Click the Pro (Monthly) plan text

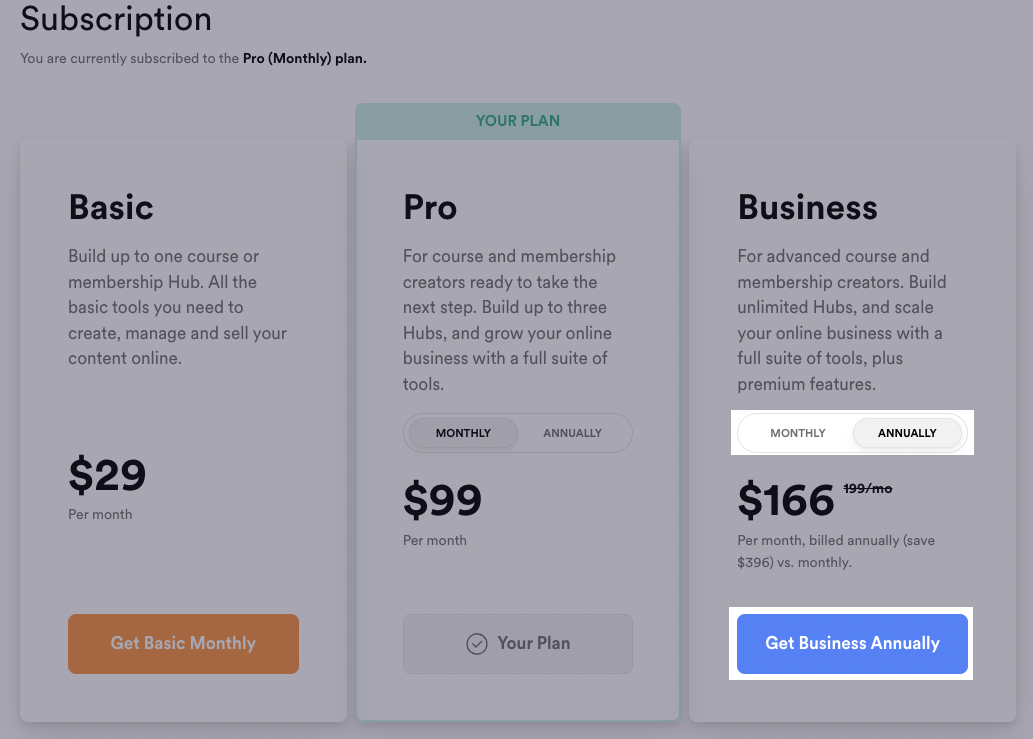[x=304, y=59]
